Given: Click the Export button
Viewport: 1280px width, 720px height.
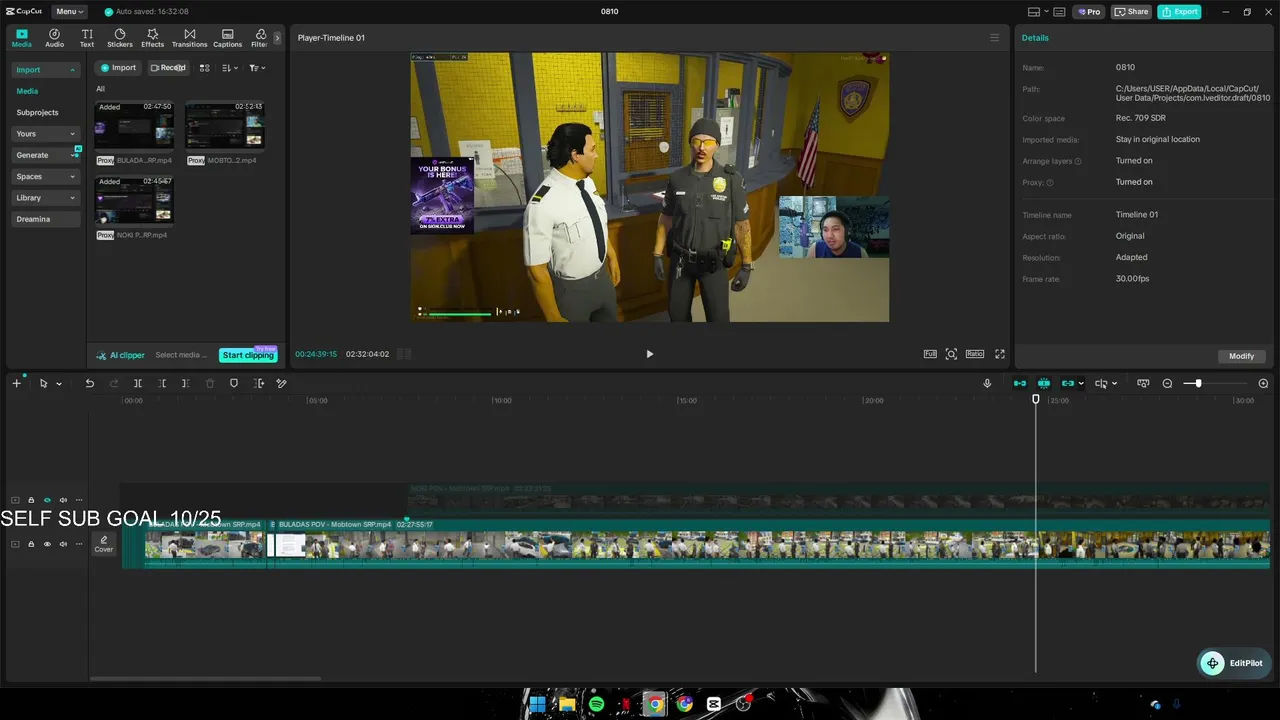Looking at the screenshot, I should coord(1179,12).
